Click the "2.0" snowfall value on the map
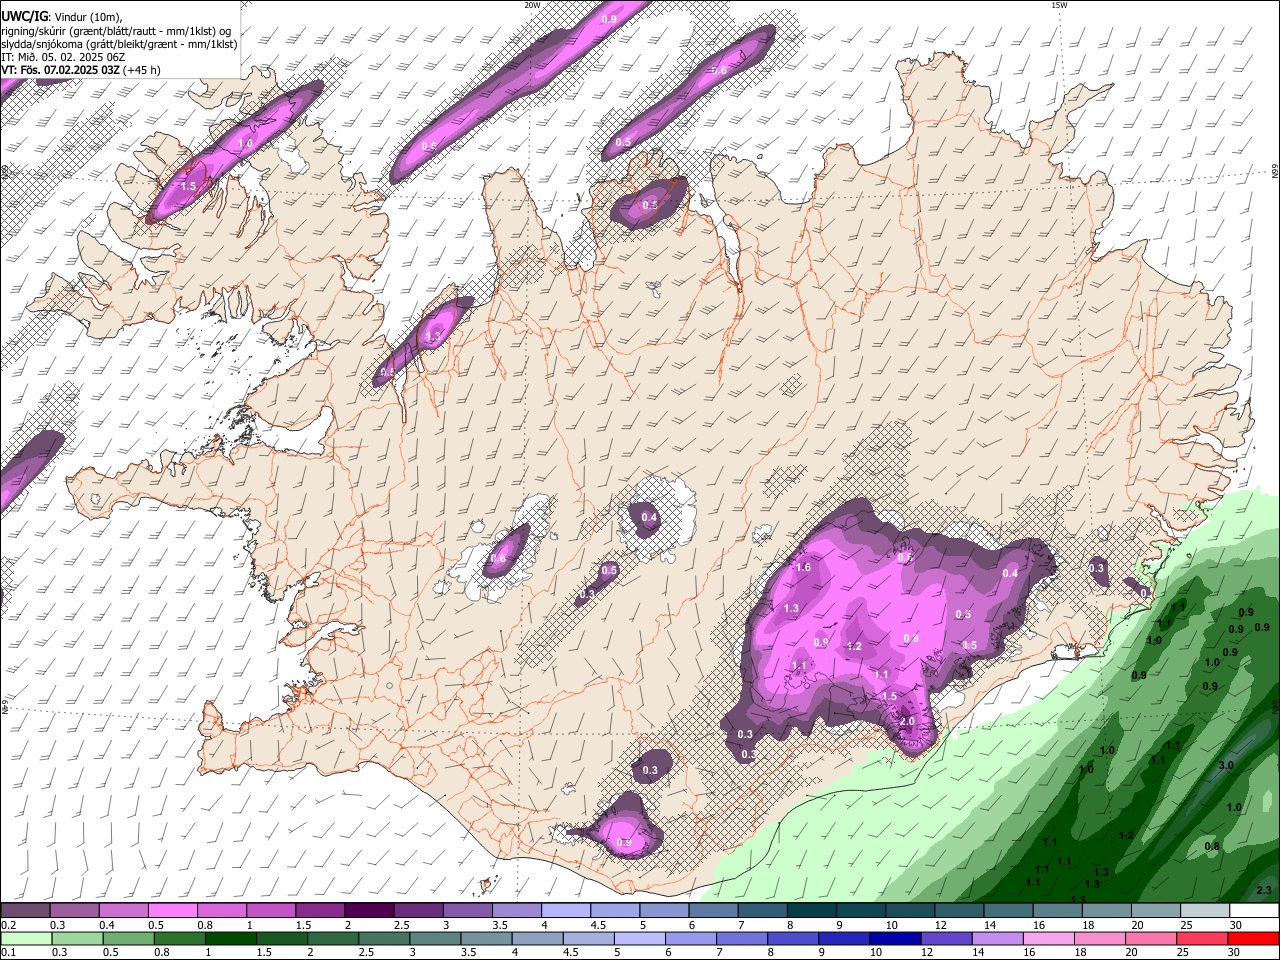The image size is (1280, 960). tap(908, 721)
